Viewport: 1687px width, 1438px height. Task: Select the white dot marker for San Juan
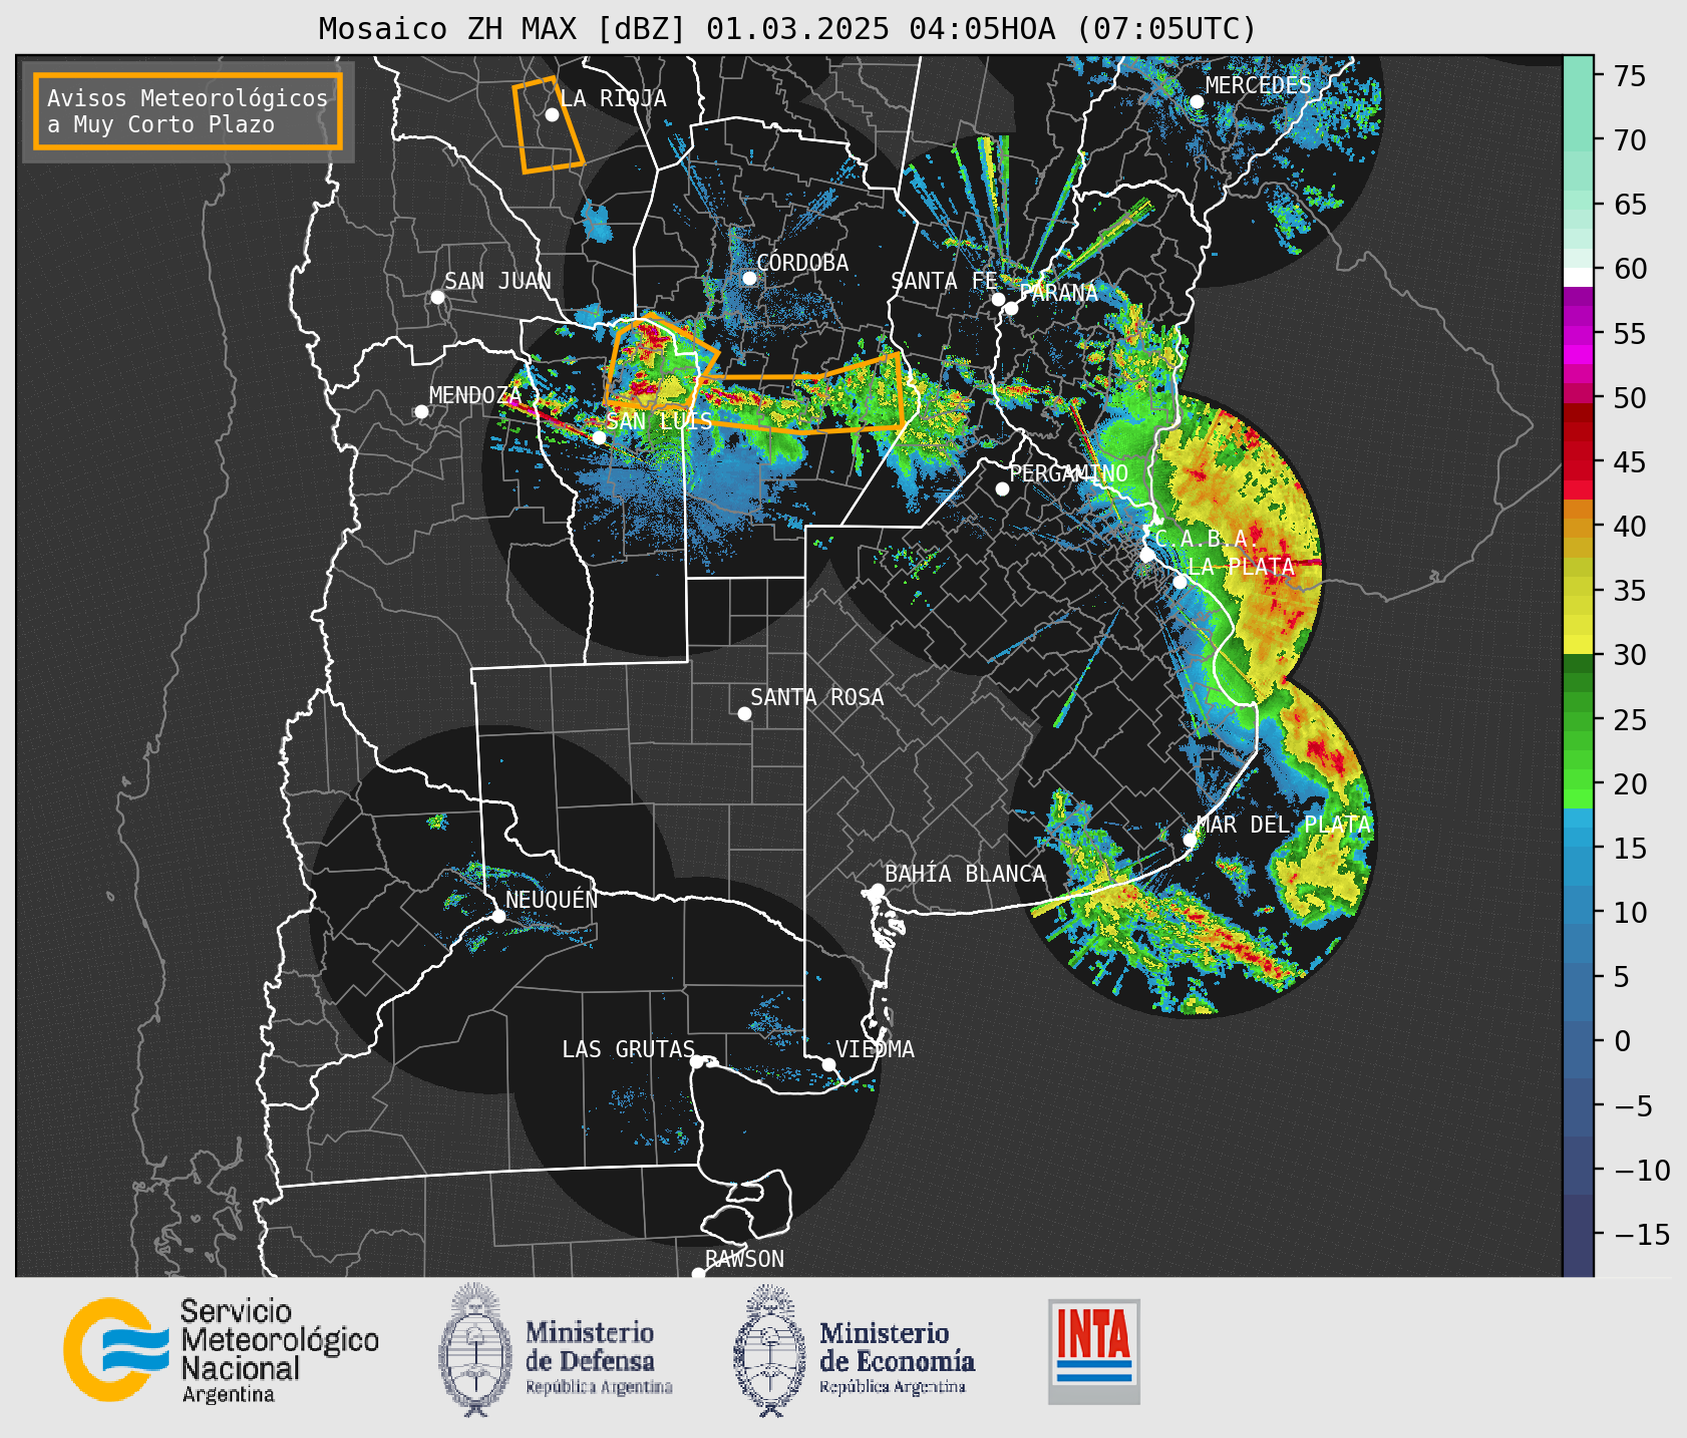[x=437, y=297]
